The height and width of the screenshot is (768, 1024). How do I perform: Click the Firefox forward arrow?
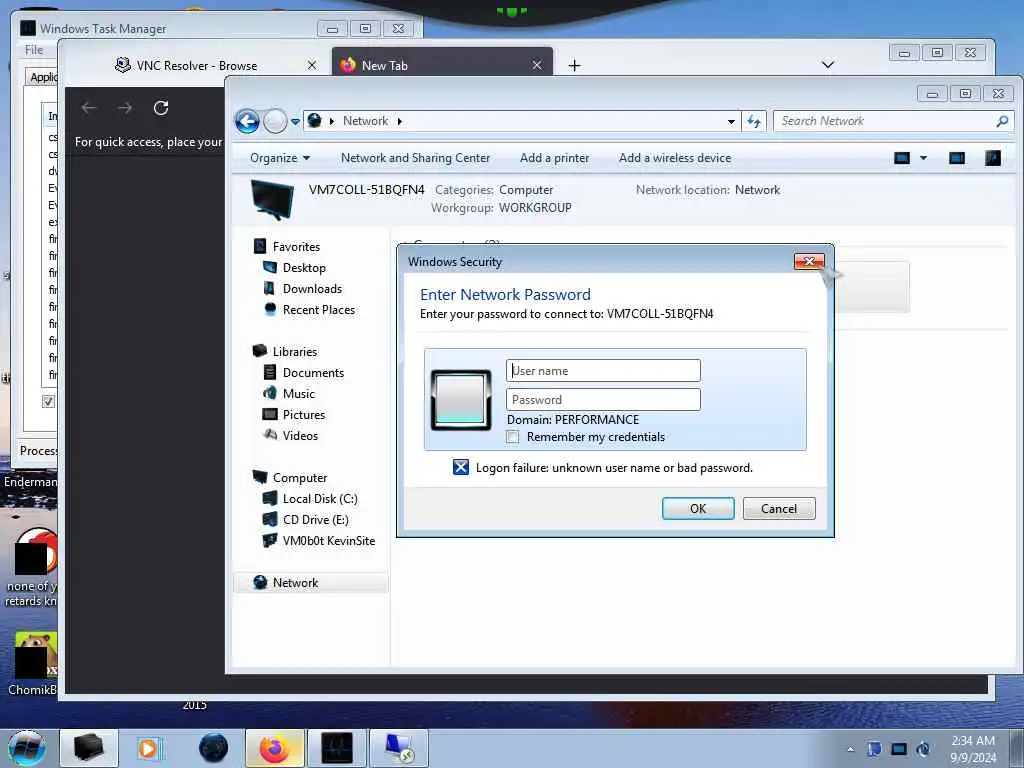tap(125, 108)
